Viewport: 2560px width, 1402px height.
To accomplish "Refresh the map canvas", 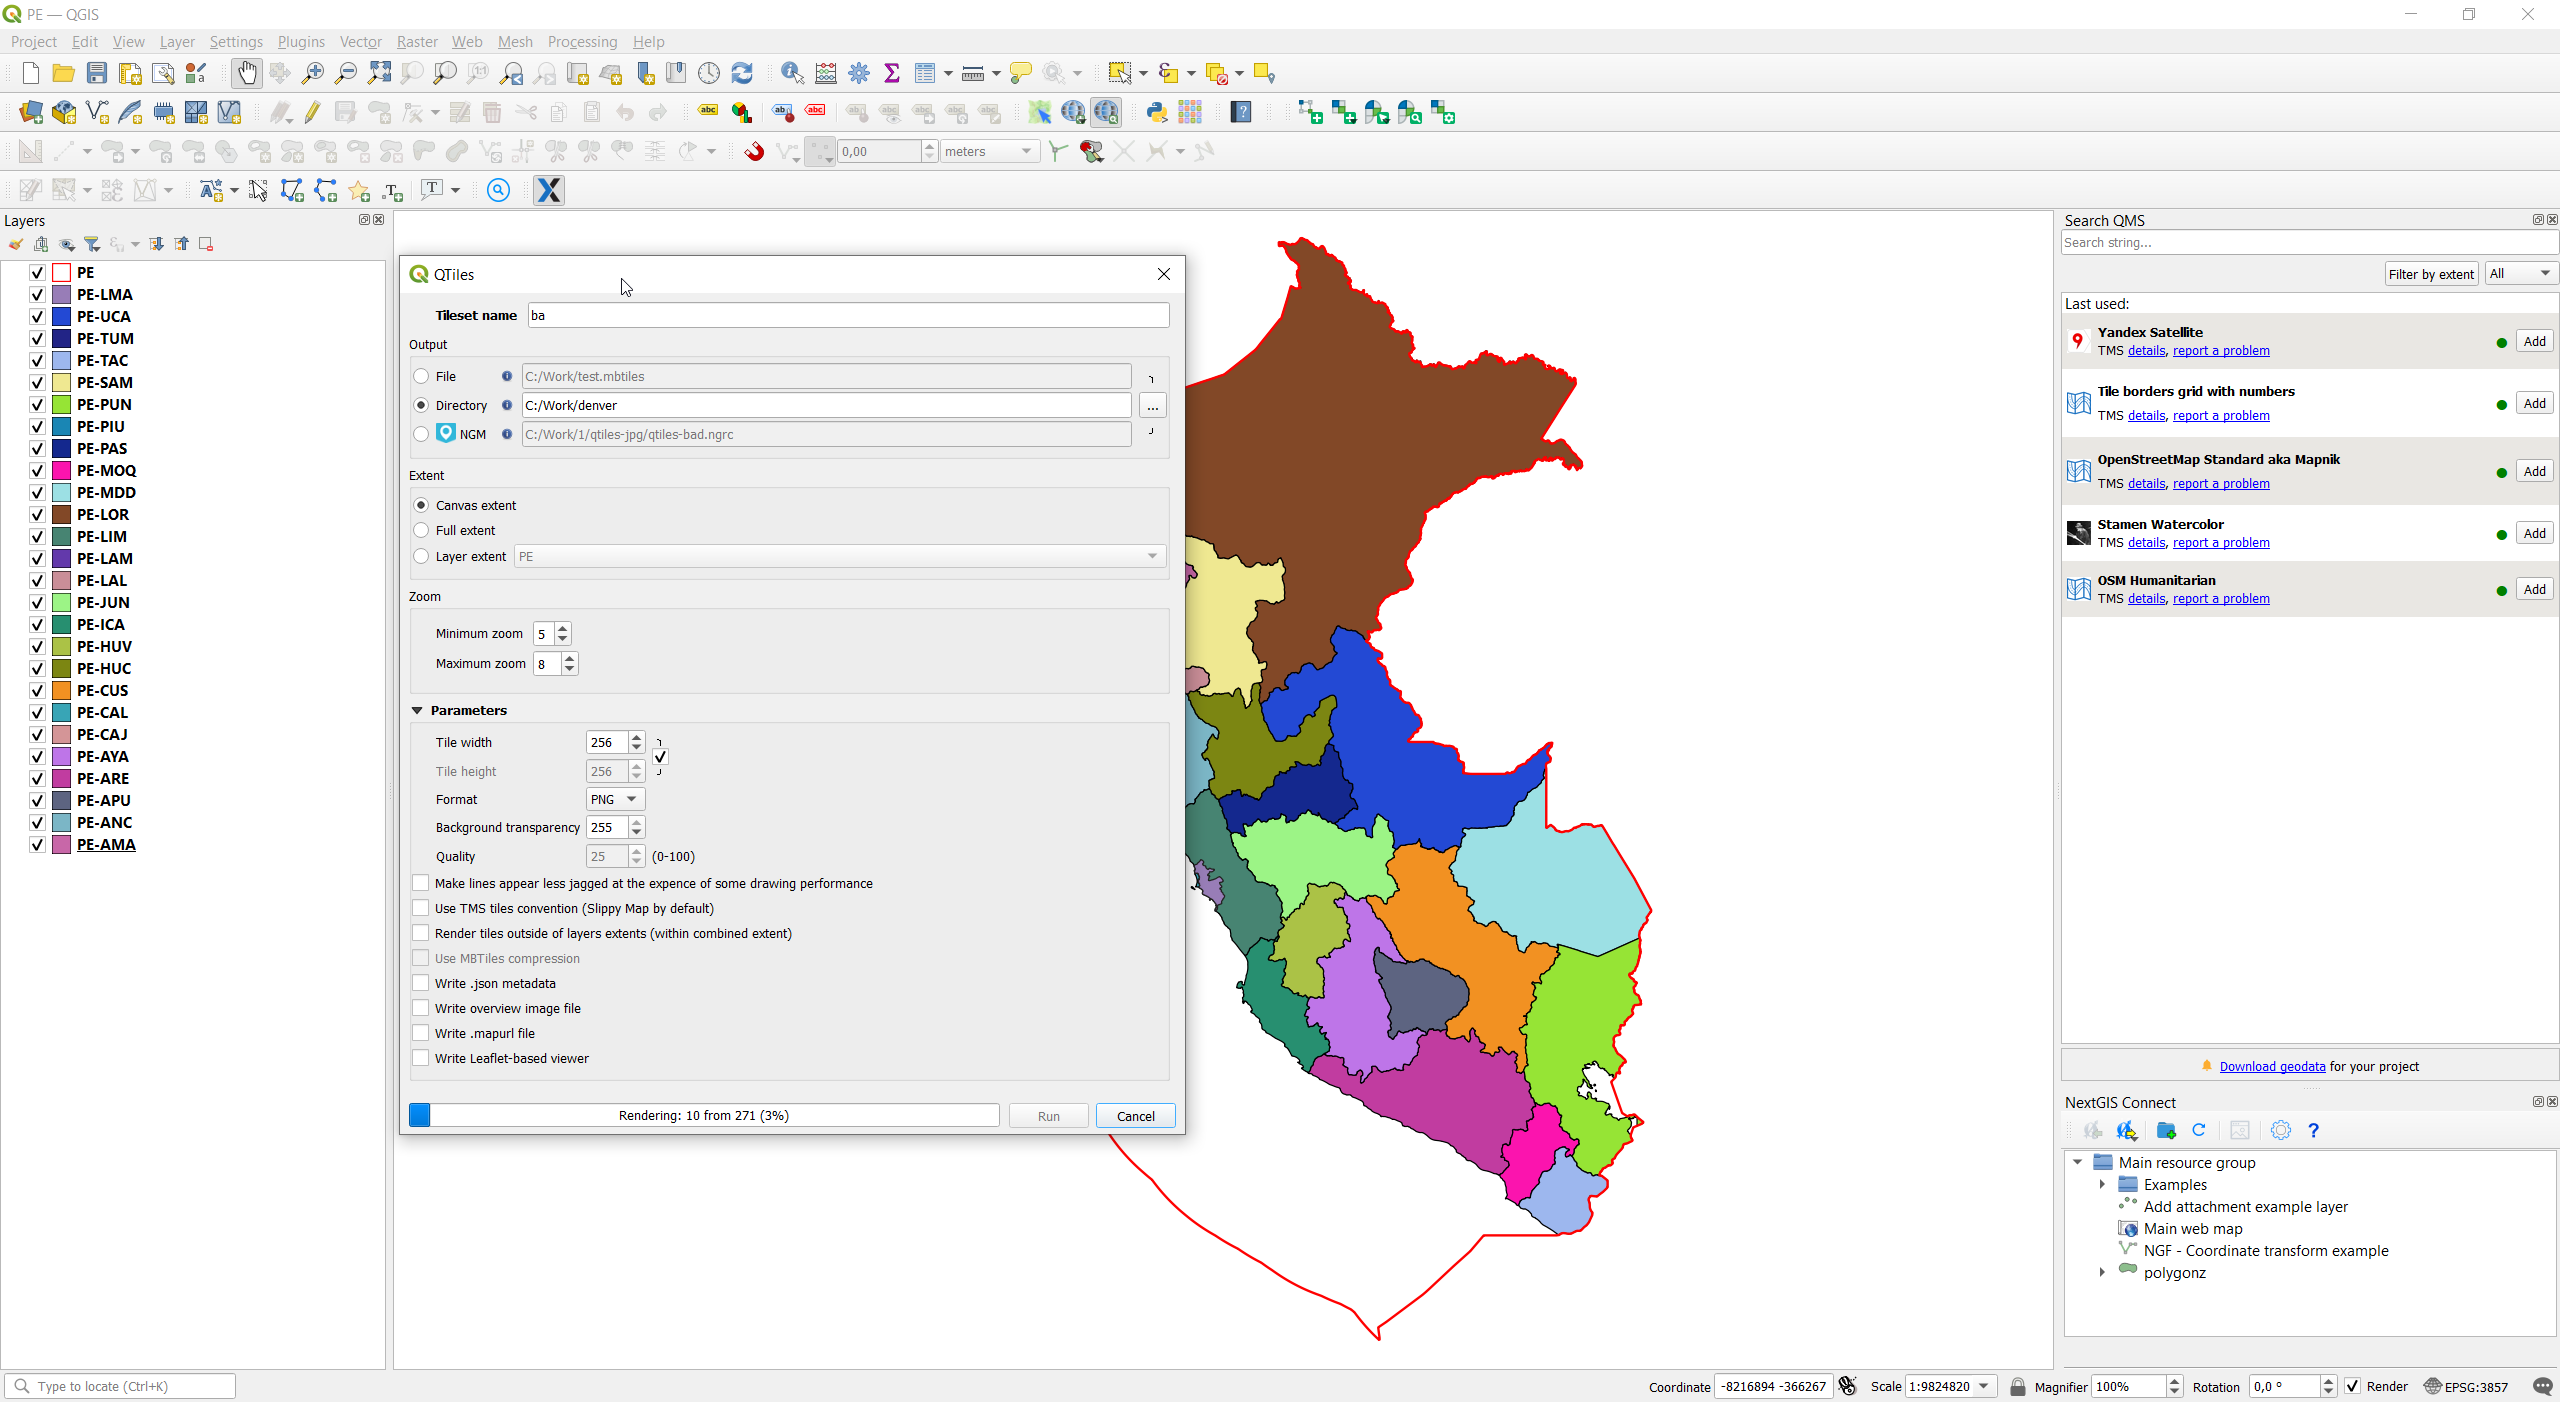I will tap(742, 73).
